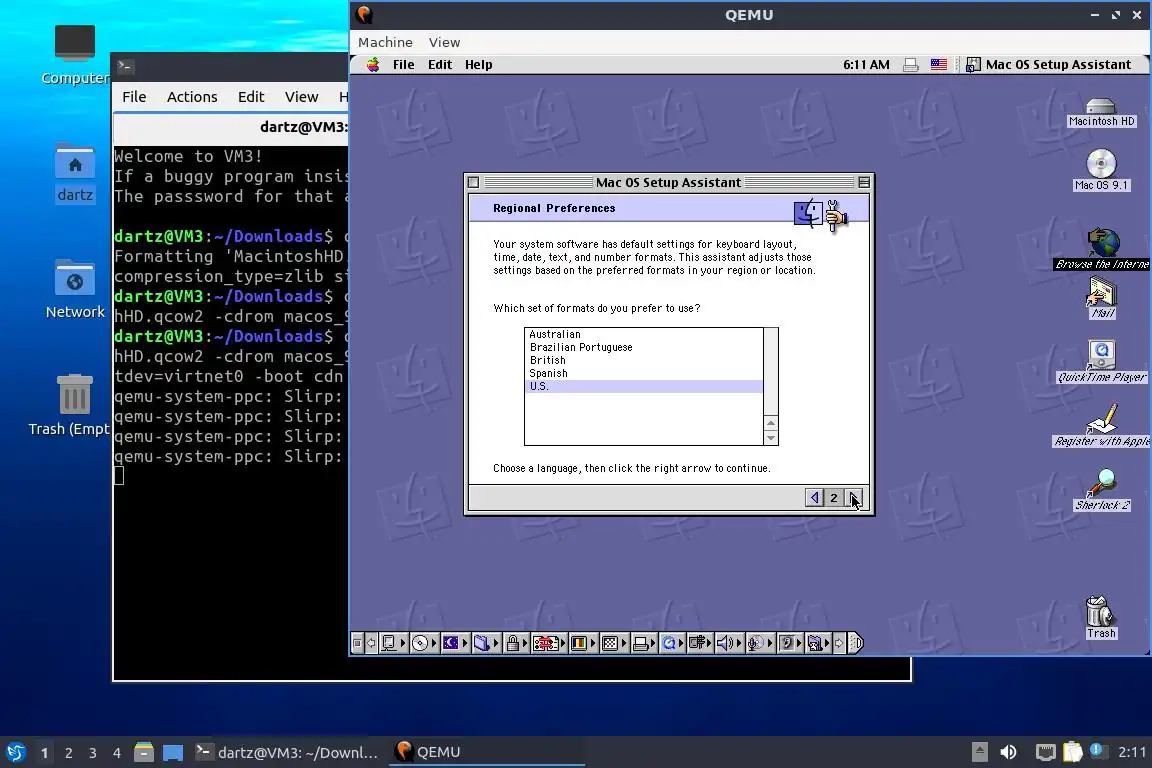Open the speech ear control strip module
Screen dimensions: 1152x768
pyautogui.click(x=790, y=643)
